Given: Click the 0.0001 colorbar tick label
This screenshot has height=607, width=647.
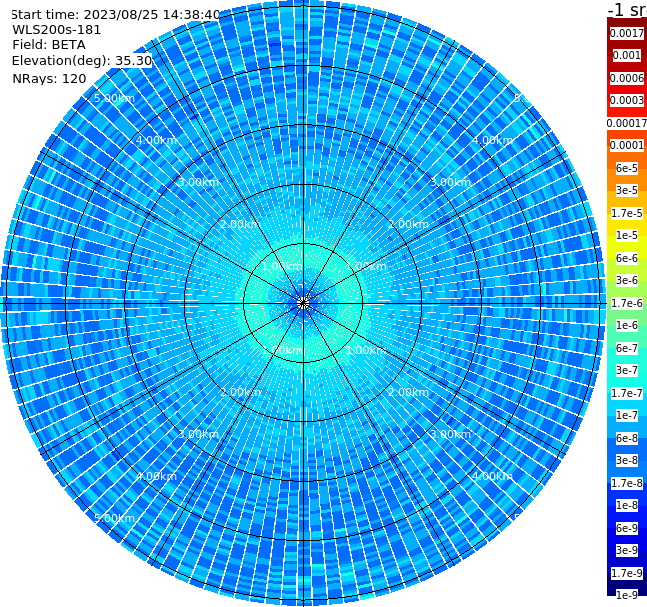Looking at the screenshot, I should pyautogui.click(x=627, y=145).
